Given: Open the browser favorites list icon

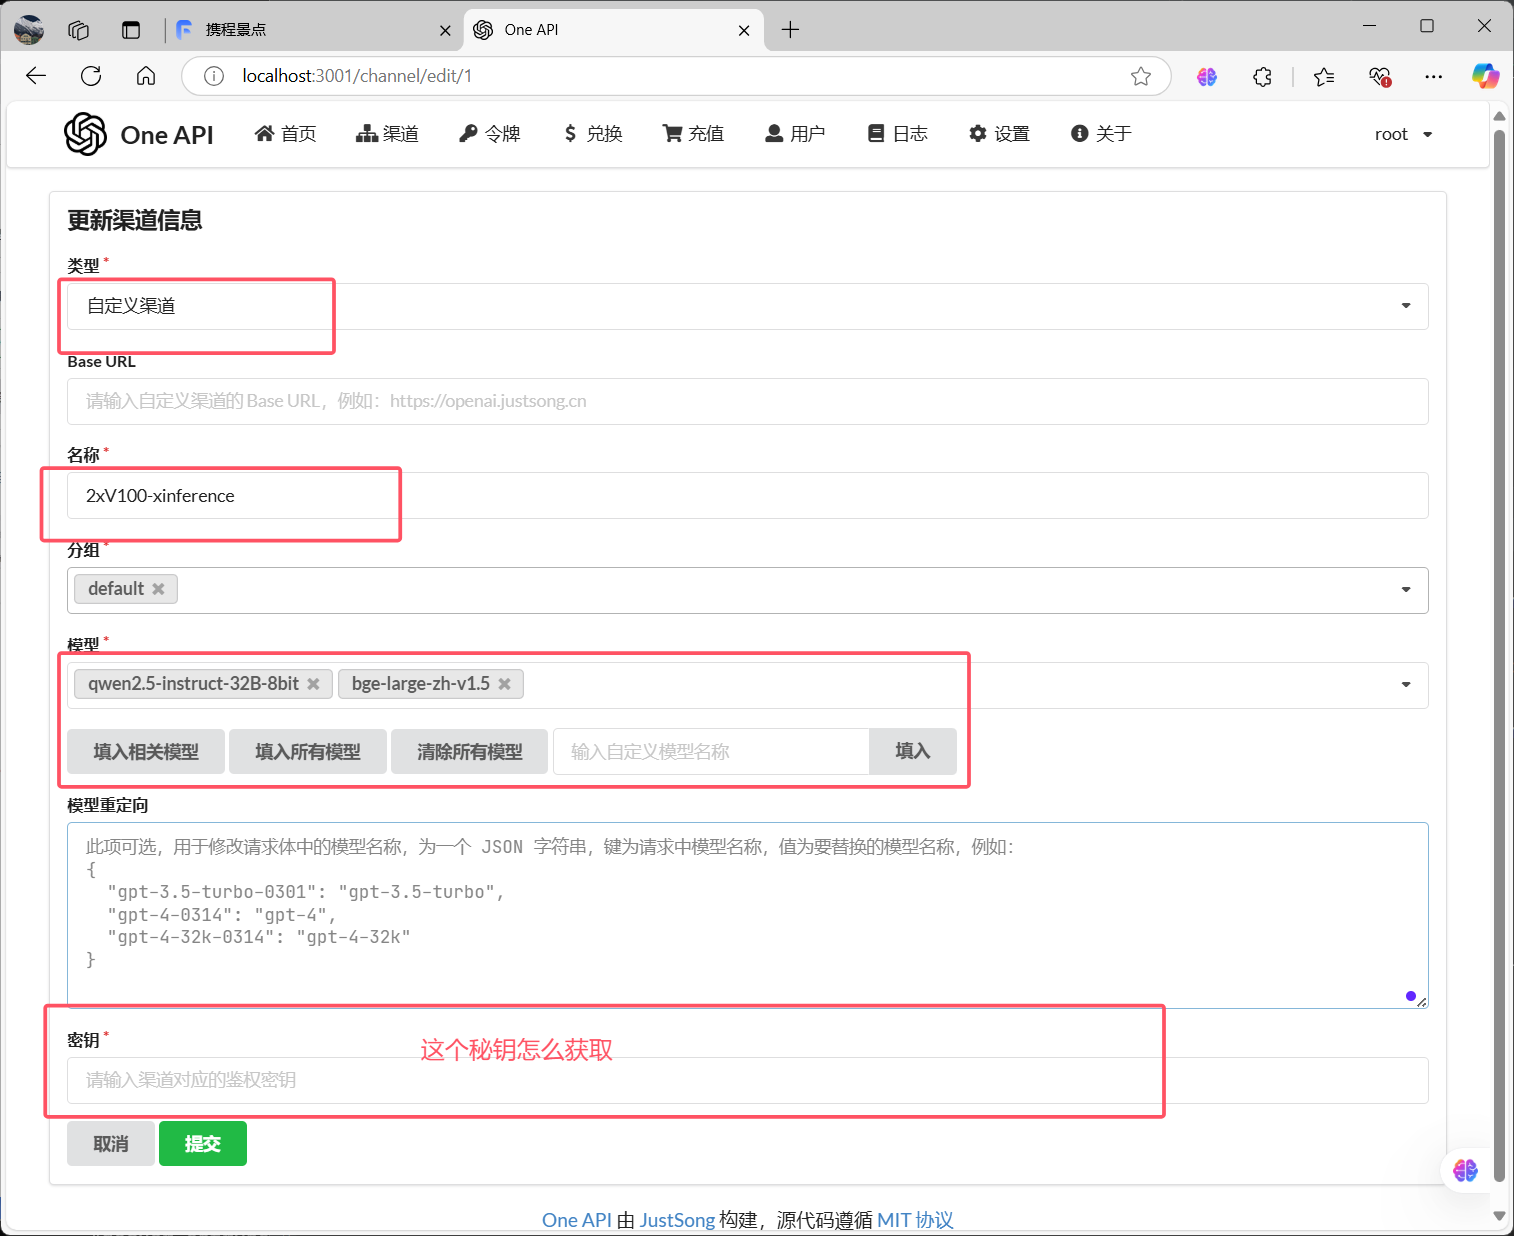Looking at the screenshot, I should (x=1324, y=76).
